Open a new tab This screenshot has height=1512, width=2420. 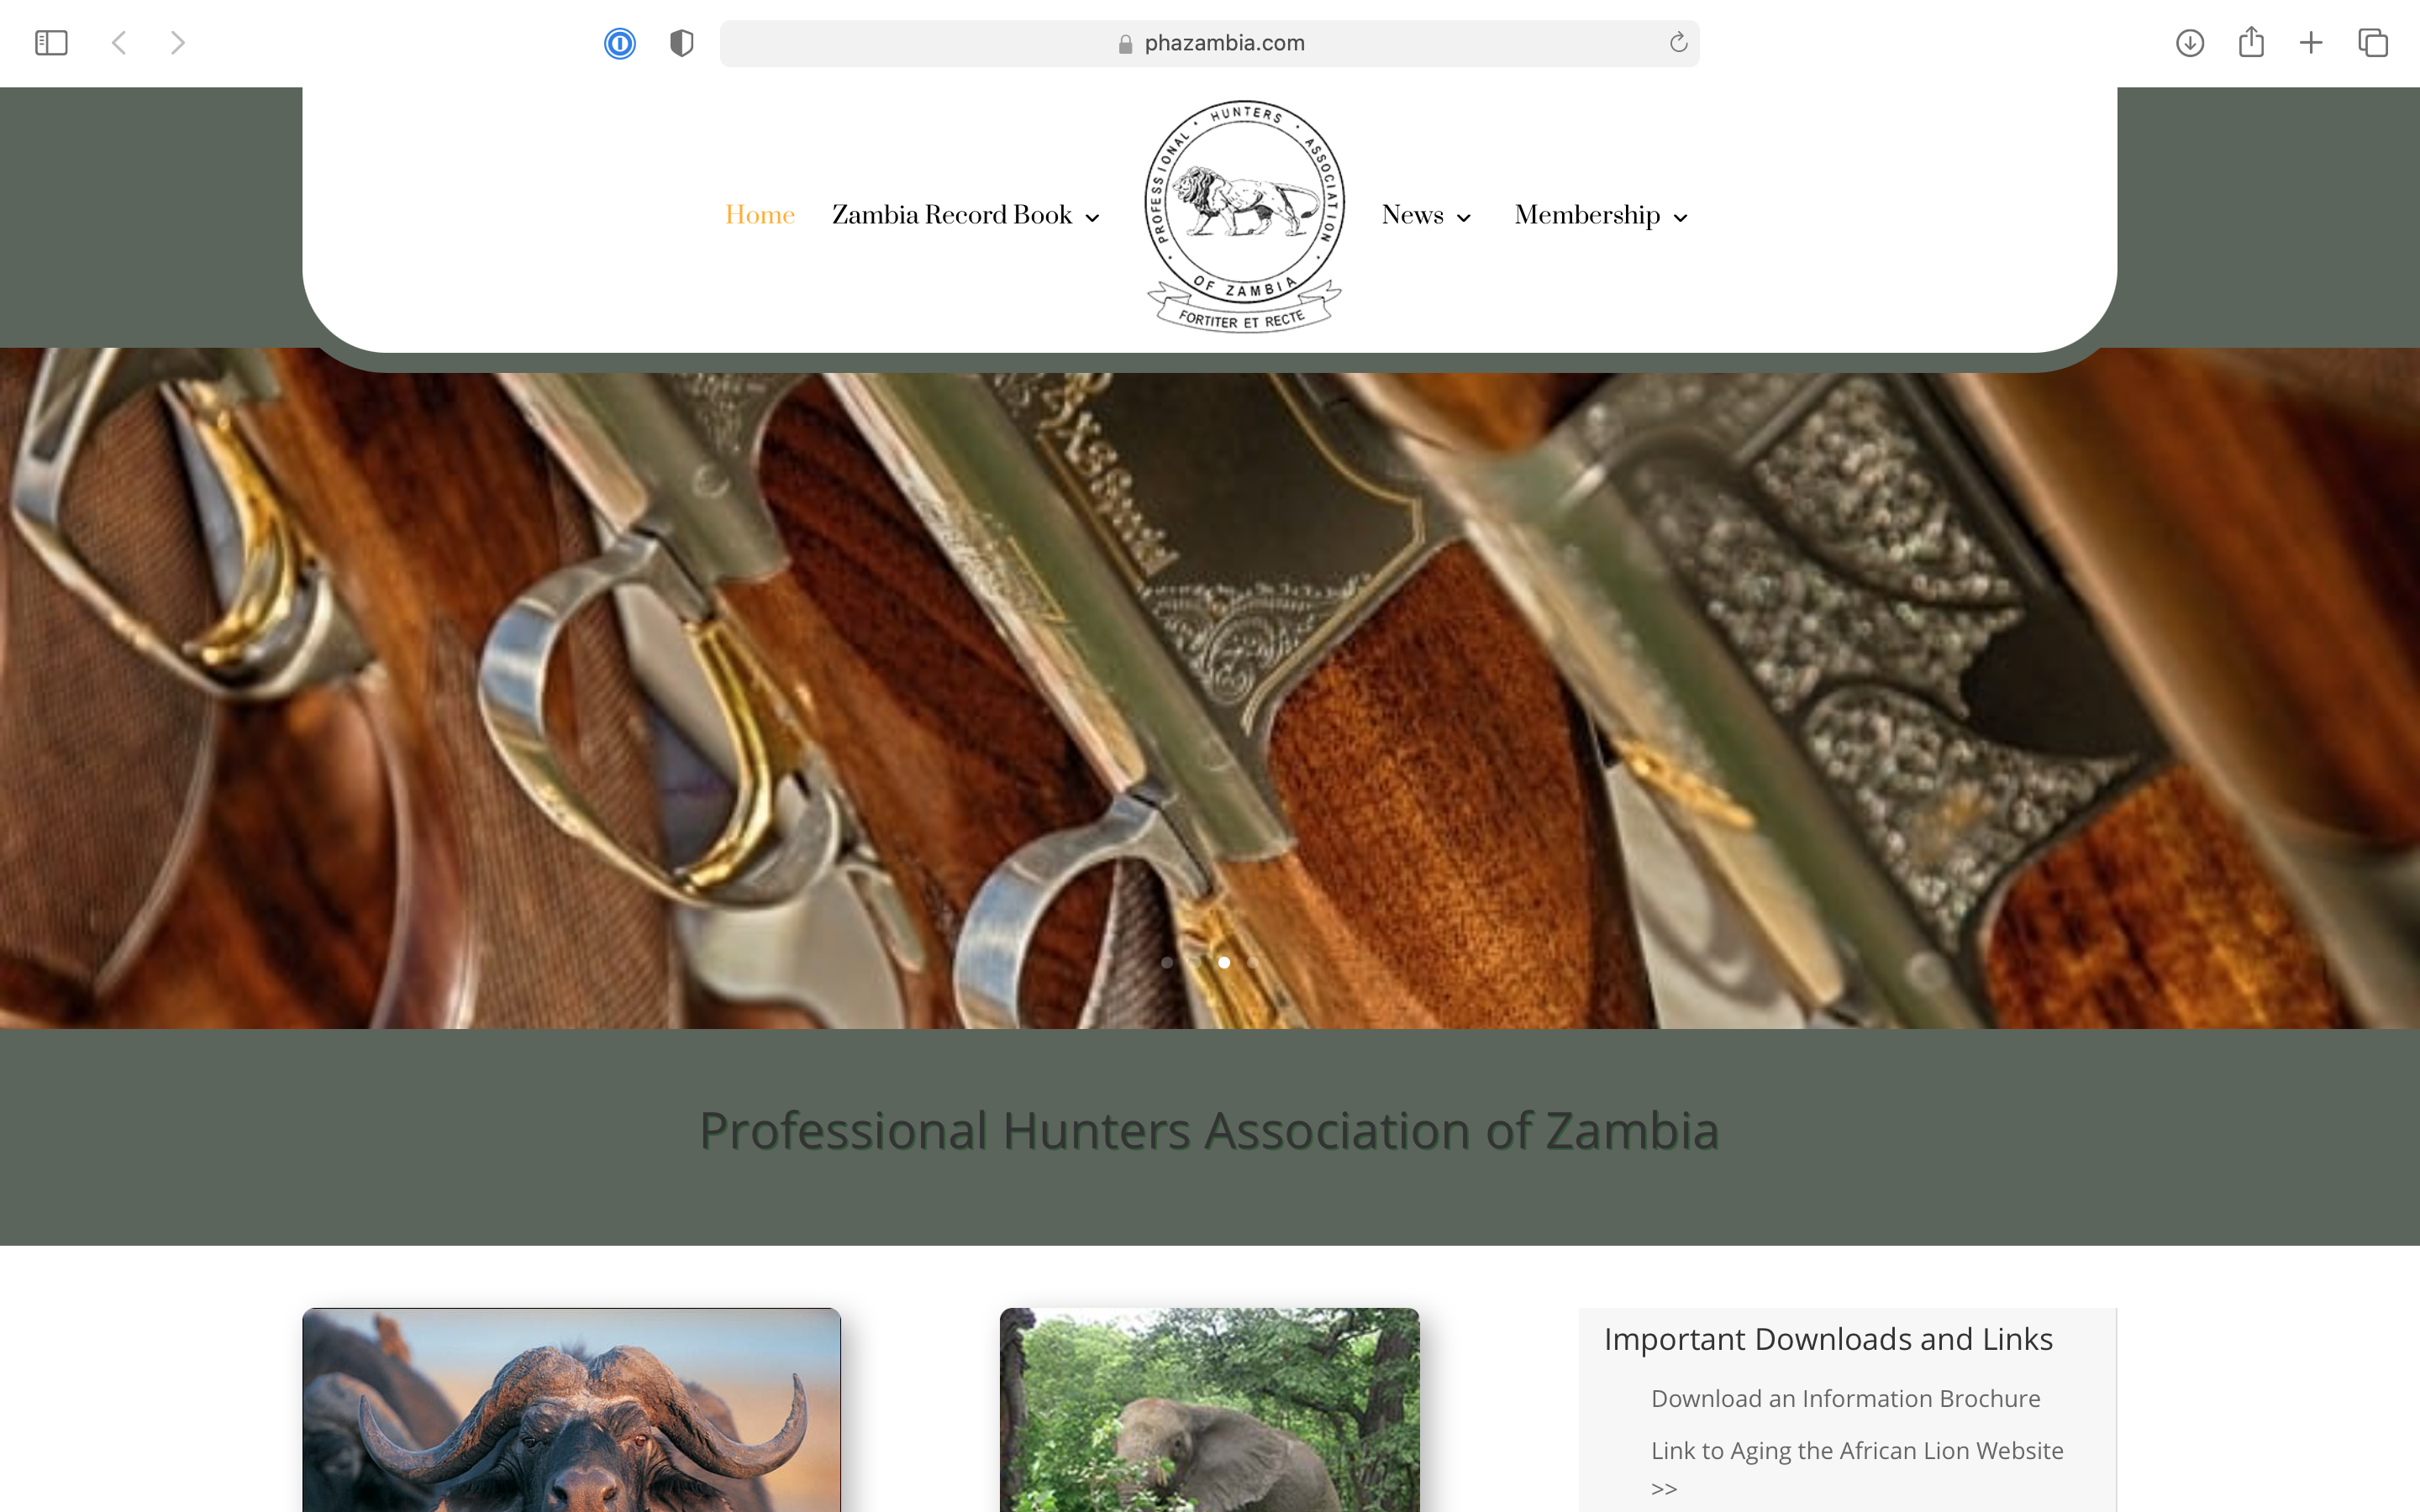click(2311, 43)
